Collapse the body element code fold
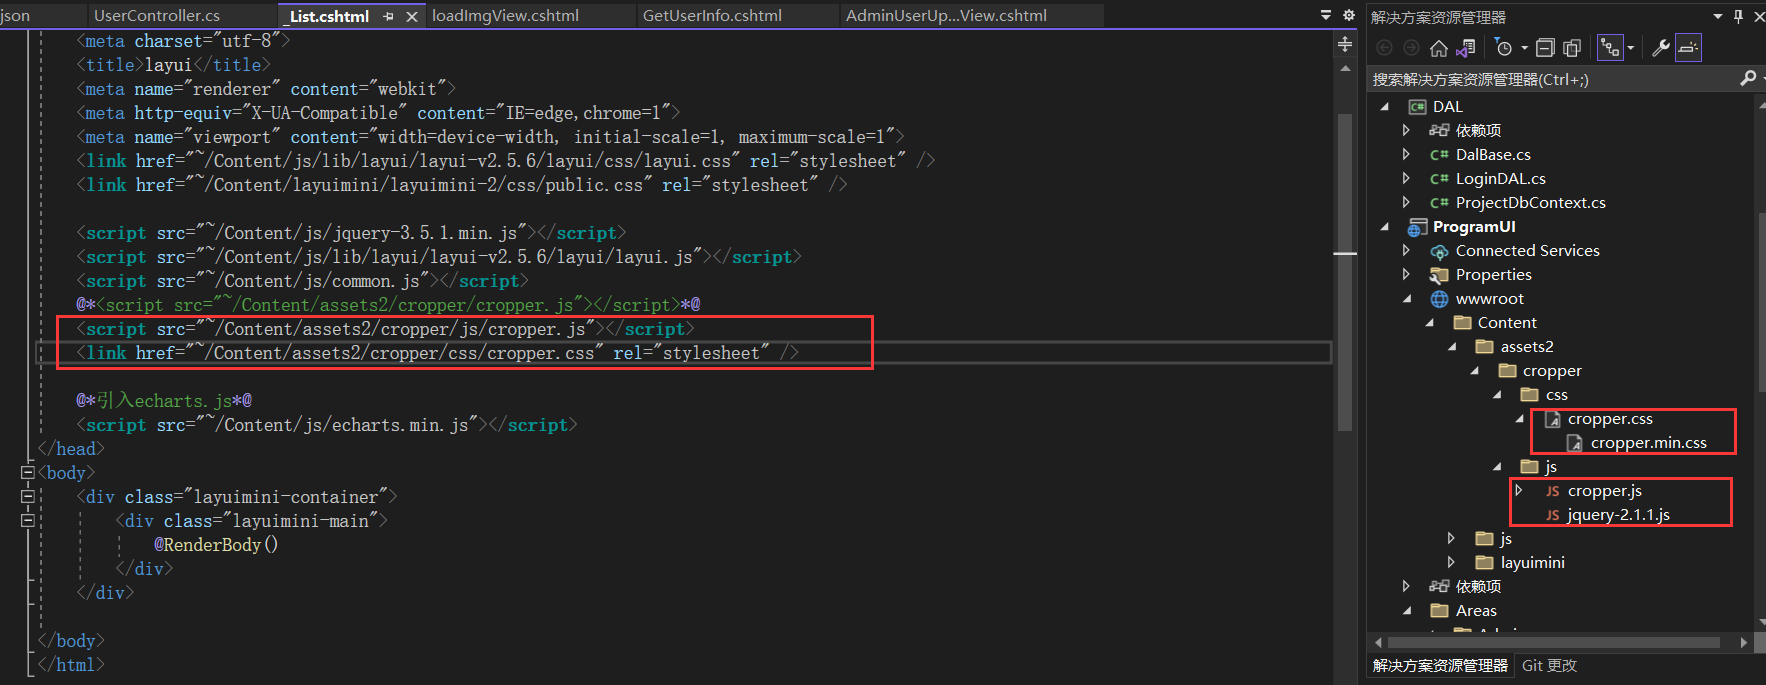Screen dimensions: 1766x685 click(x=28, y=473)
